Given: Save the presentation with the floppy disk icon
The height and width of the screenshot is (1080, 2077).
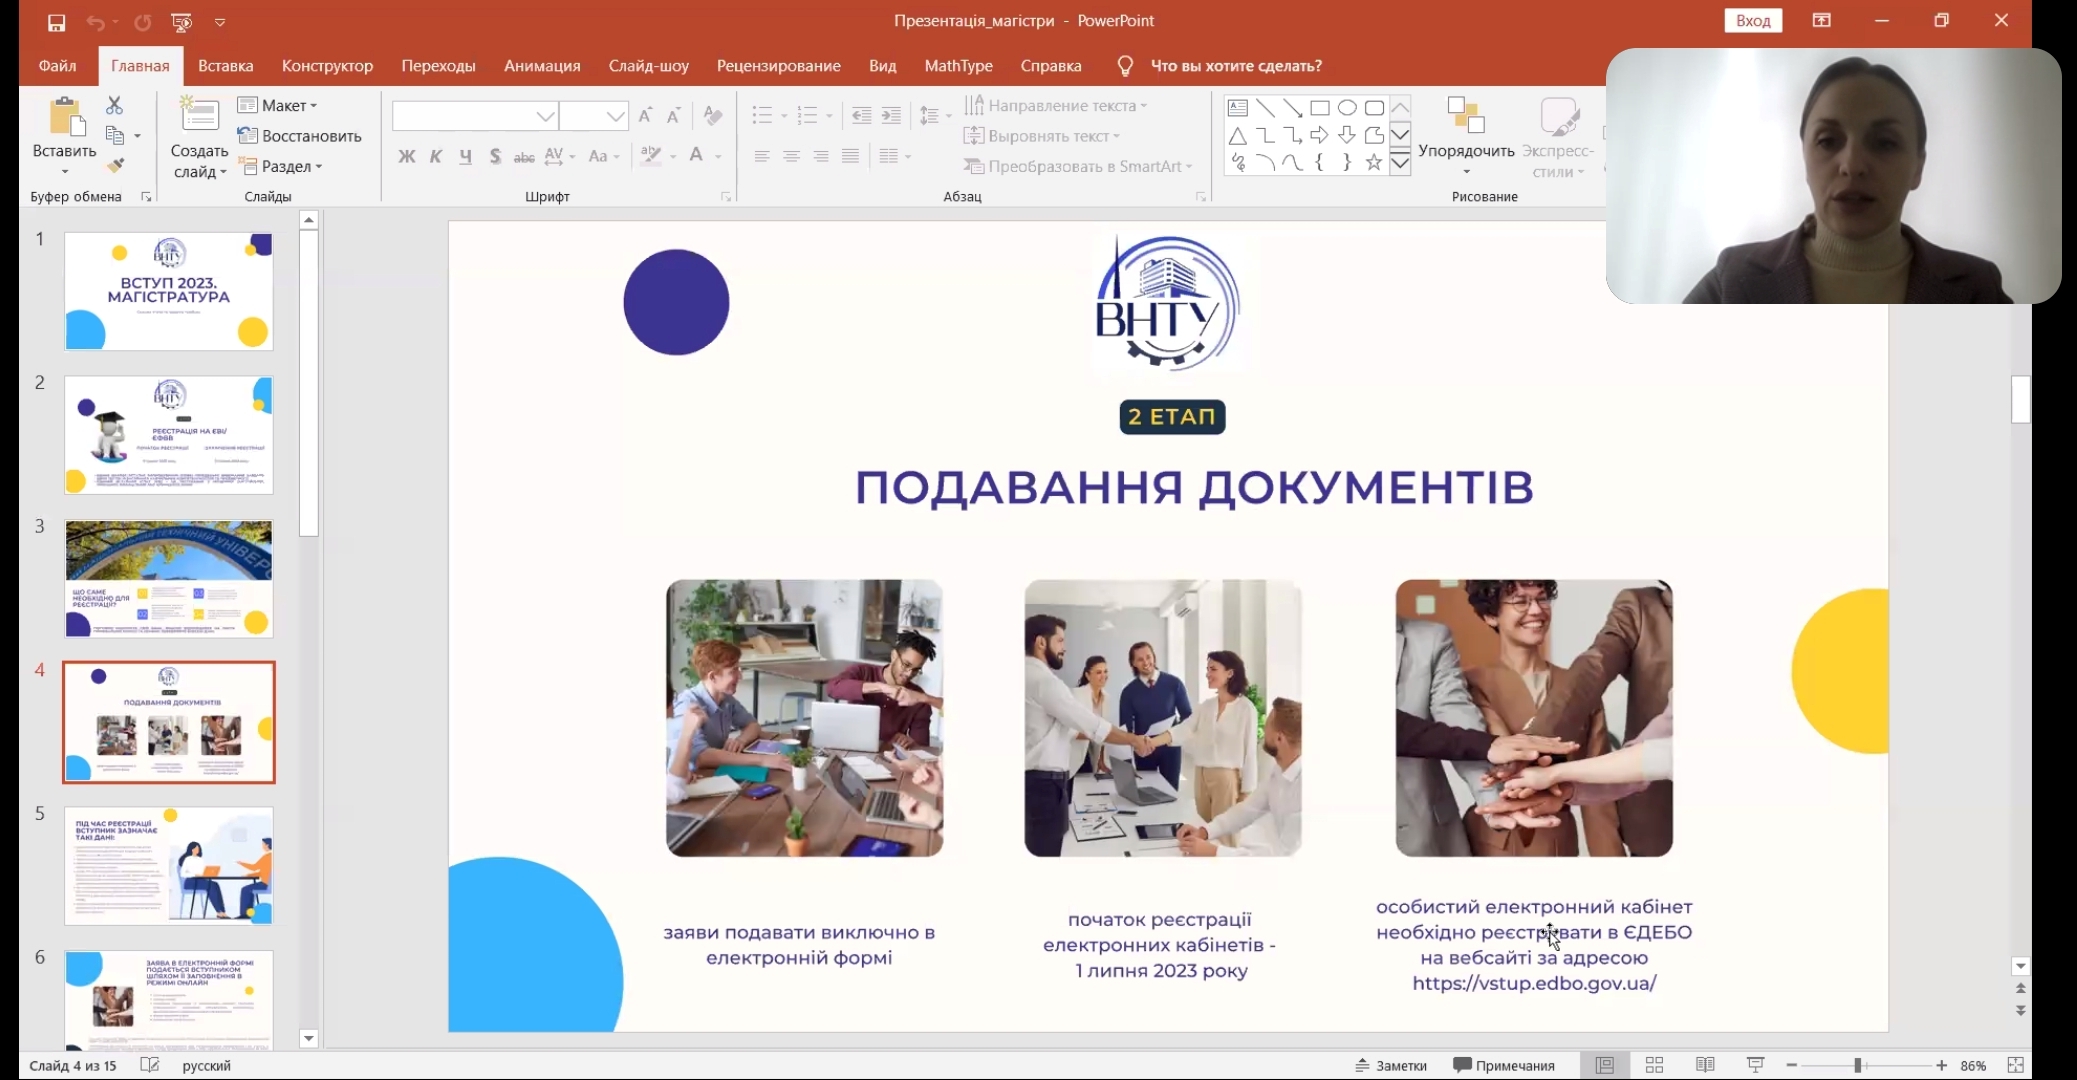Looking at the screenshot, I should pos(56,21).
